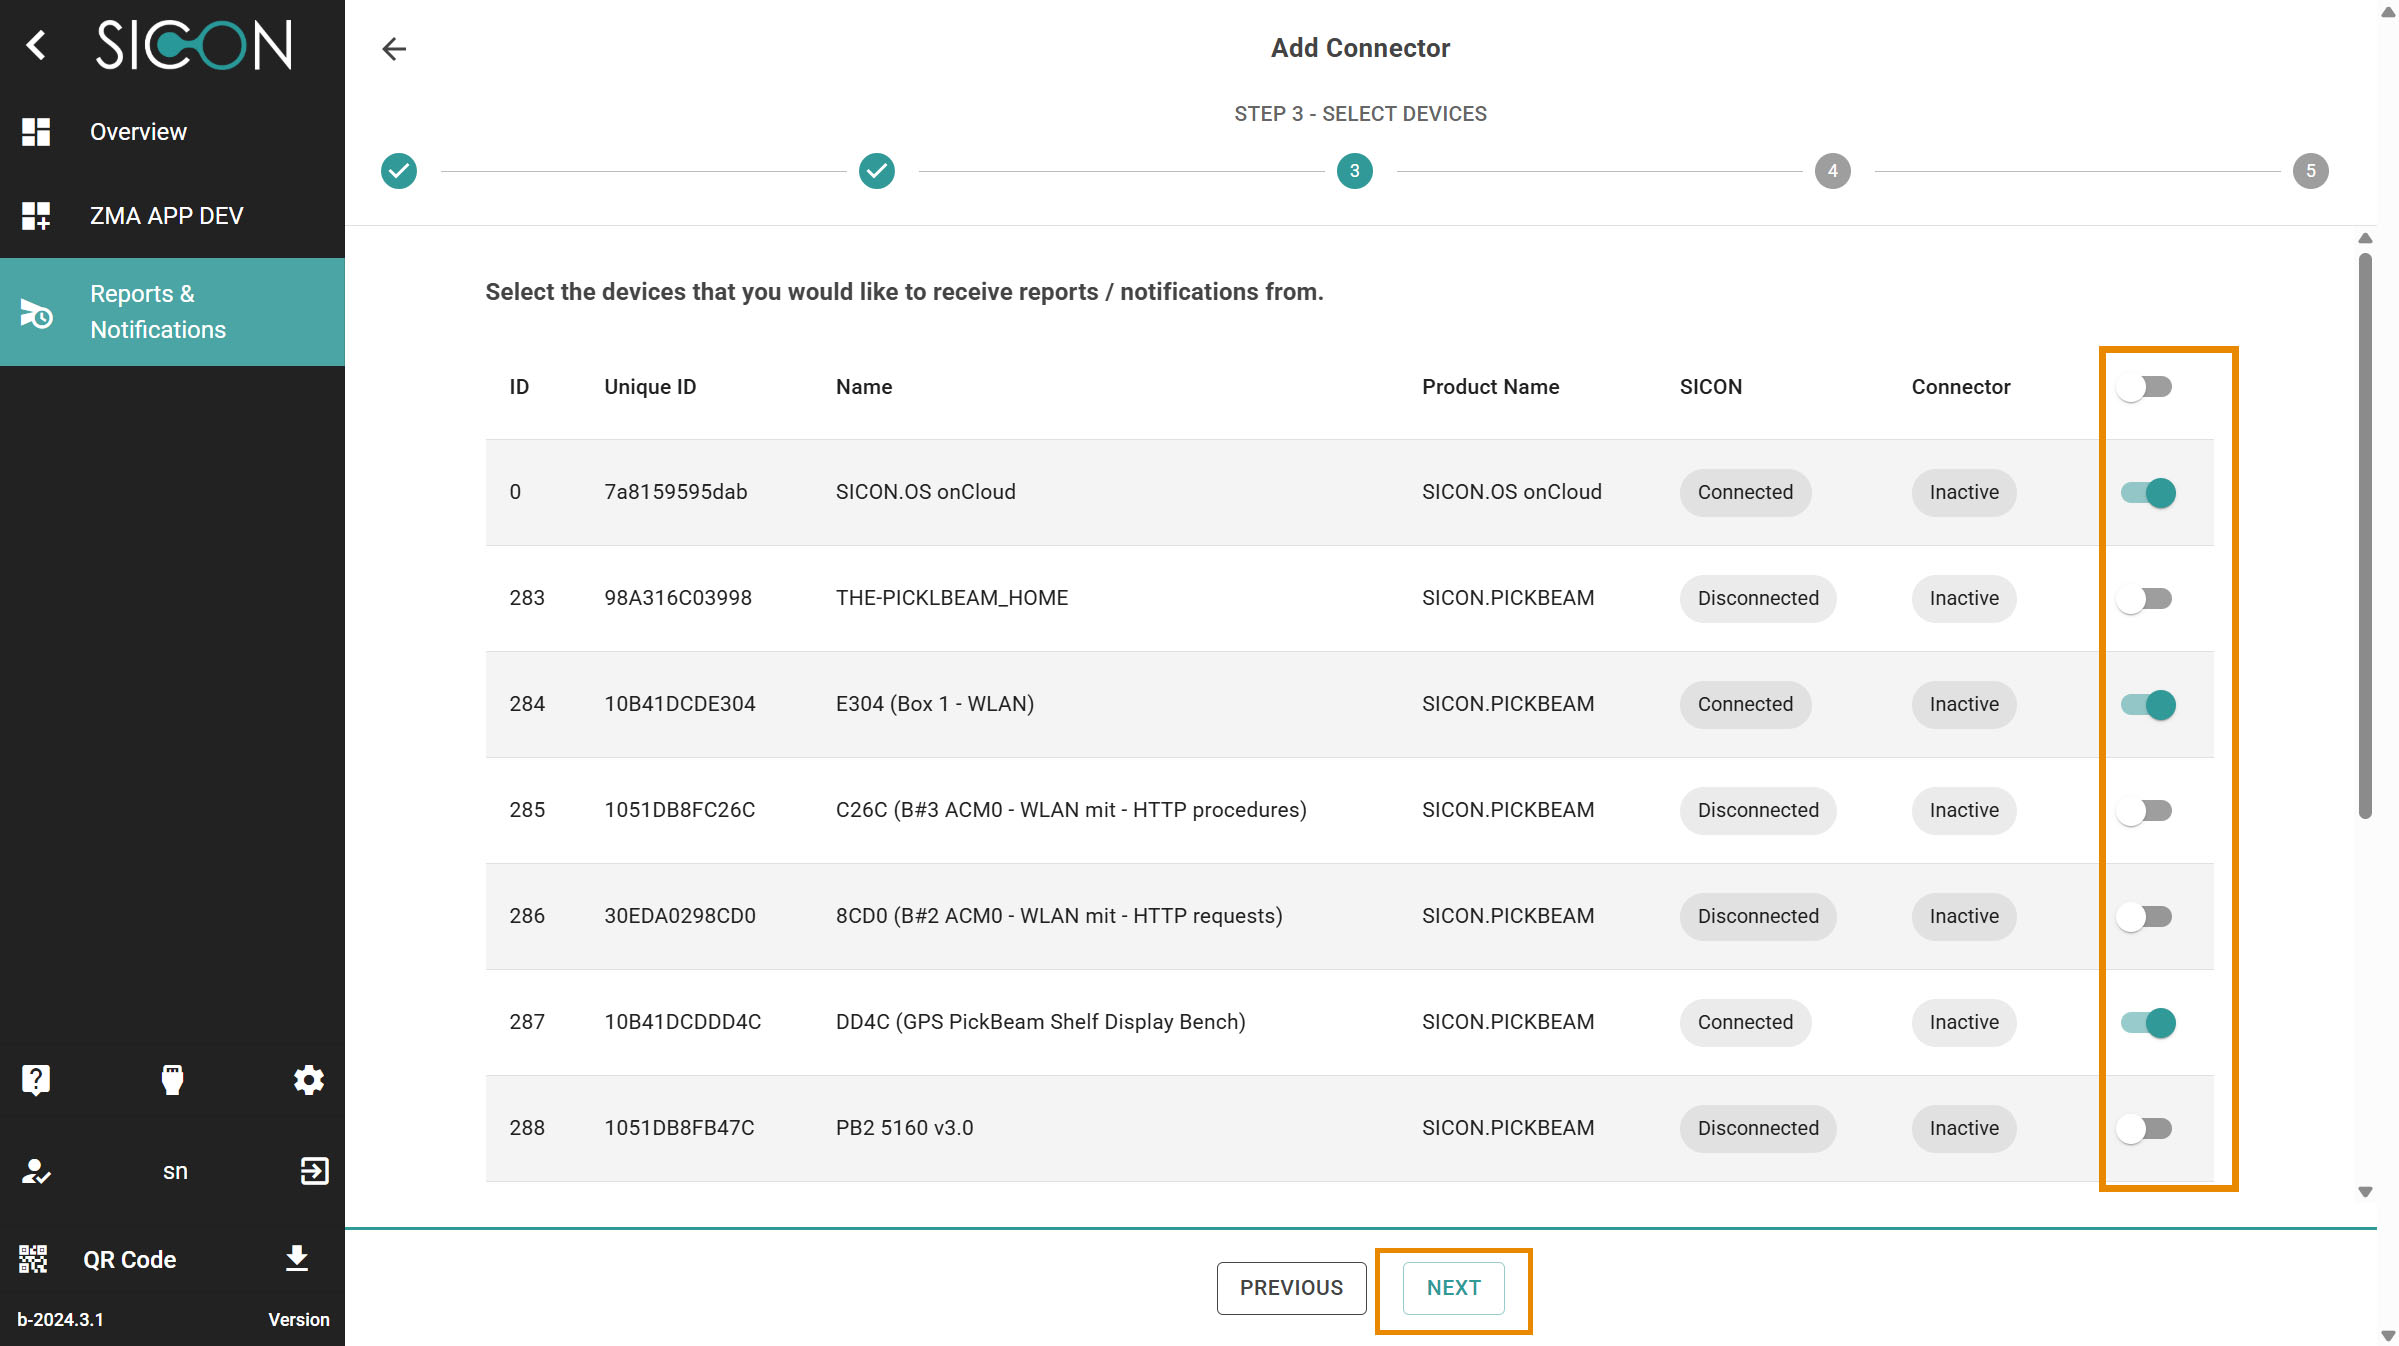Toggle the select-all devices switch in header
The width and height of the screenshot is (2399, 1346).
pos(2145,387)
